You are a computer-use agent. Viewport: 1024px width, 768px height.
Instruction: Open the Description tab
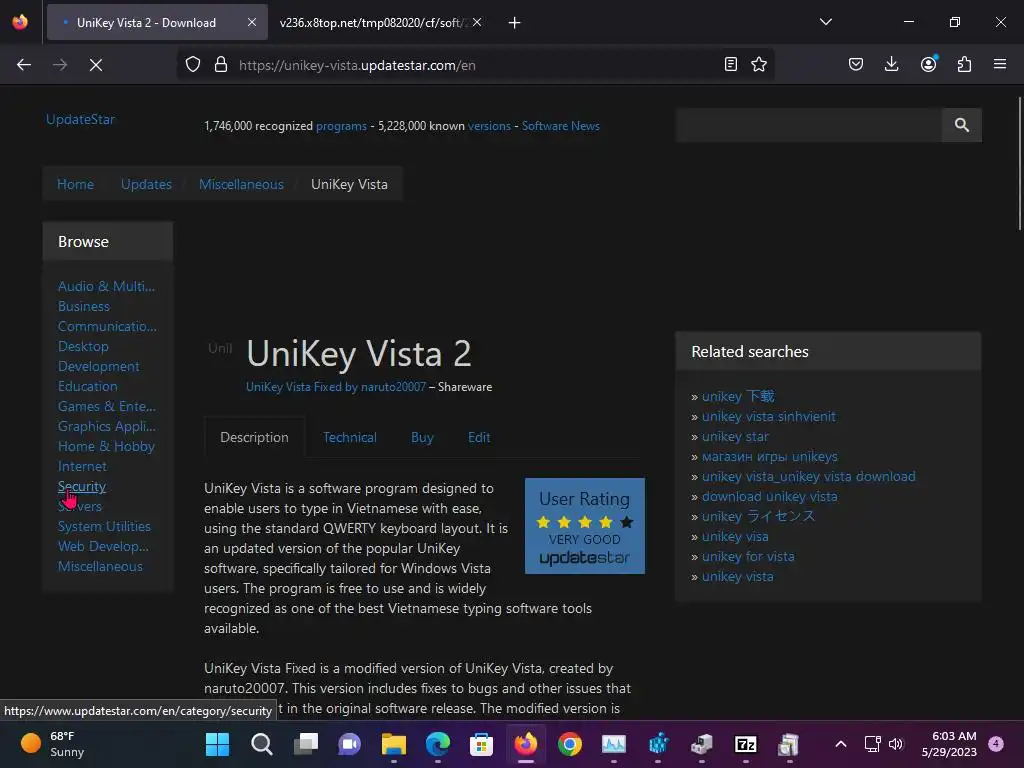[254, 438]
